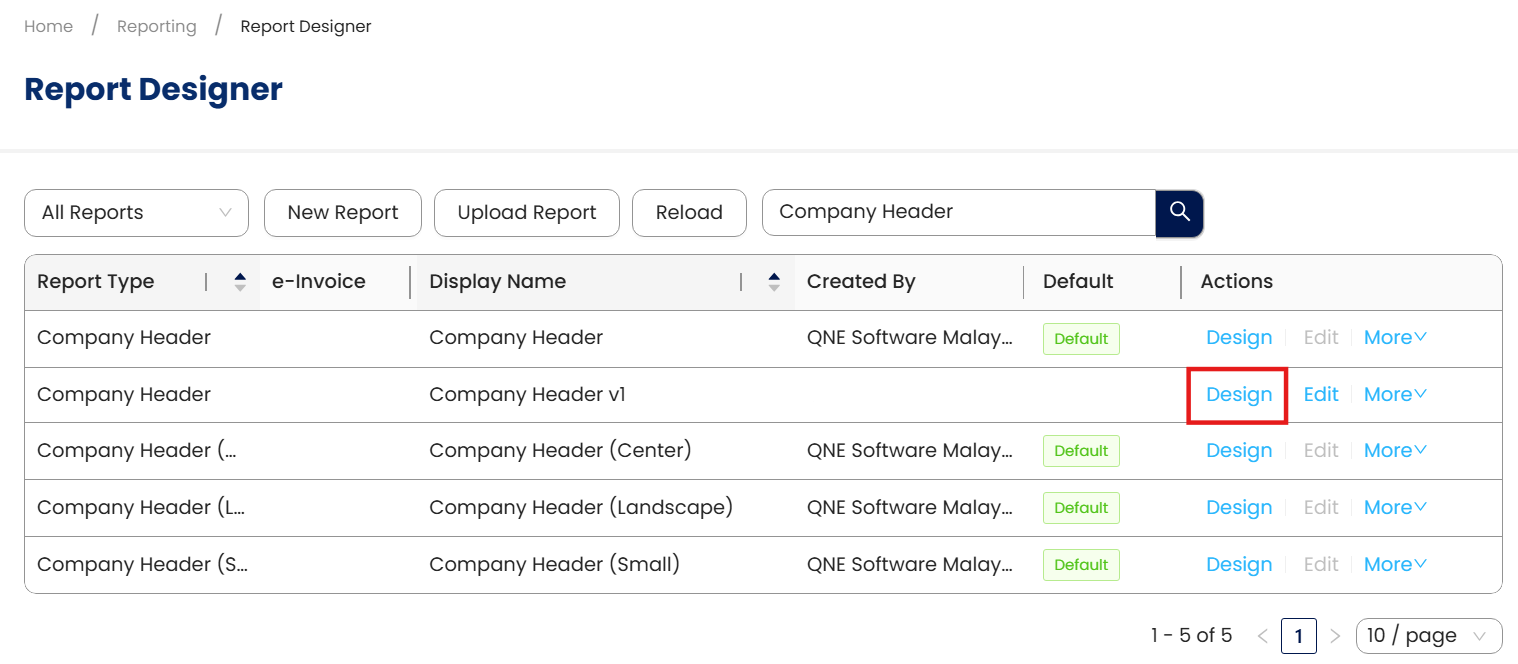Viewport: 1518px width, 664px height.
Task: Open Design for Company Header v1
Action: tap(1238, 395)
